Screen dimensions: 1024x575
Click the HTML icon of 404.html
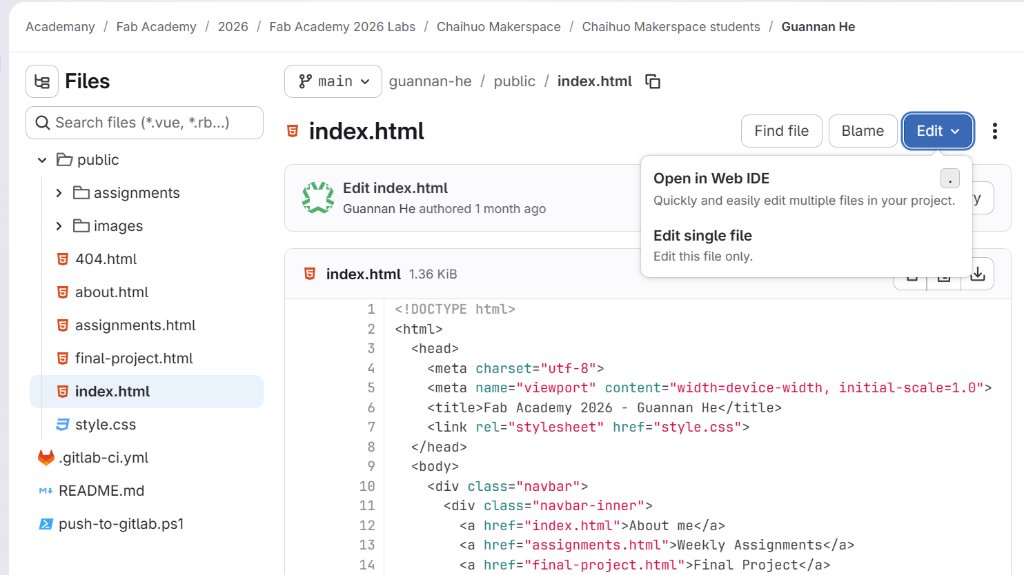click(63, 259)
